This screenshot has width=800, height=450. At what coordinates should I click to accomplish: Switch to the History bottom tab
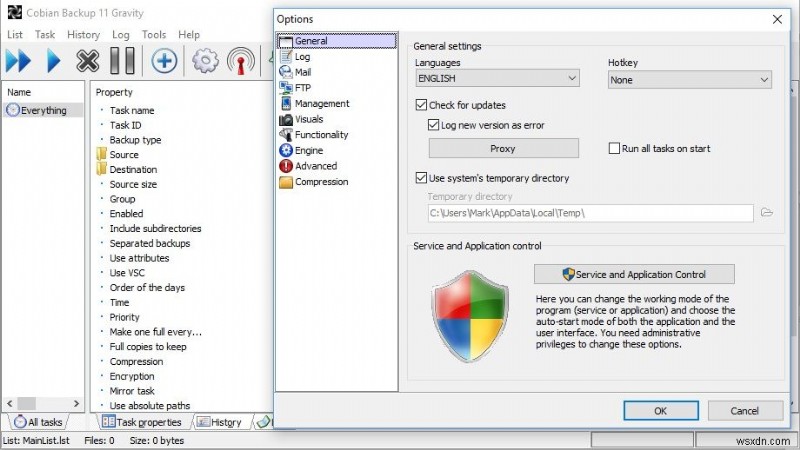pyautogui.click(x=219, y=422)
